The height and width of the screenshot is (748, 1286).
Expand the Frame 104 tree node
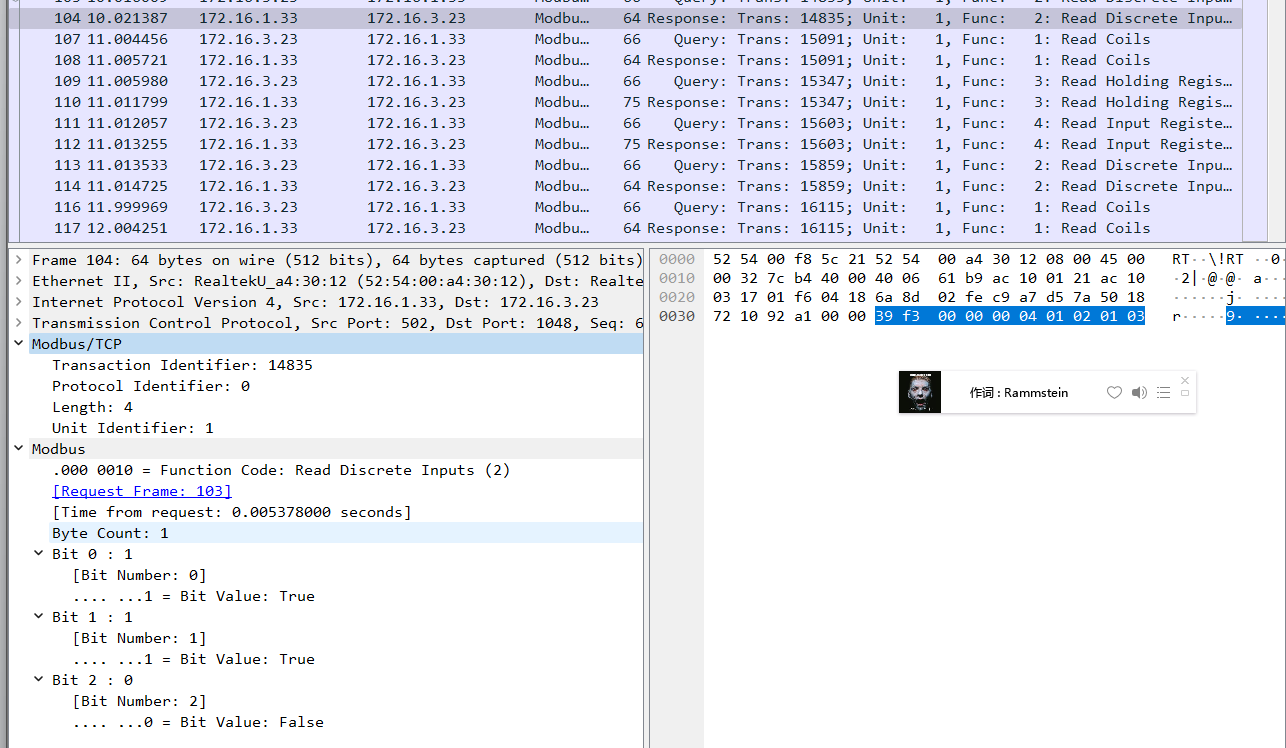(x=19, y=260)
